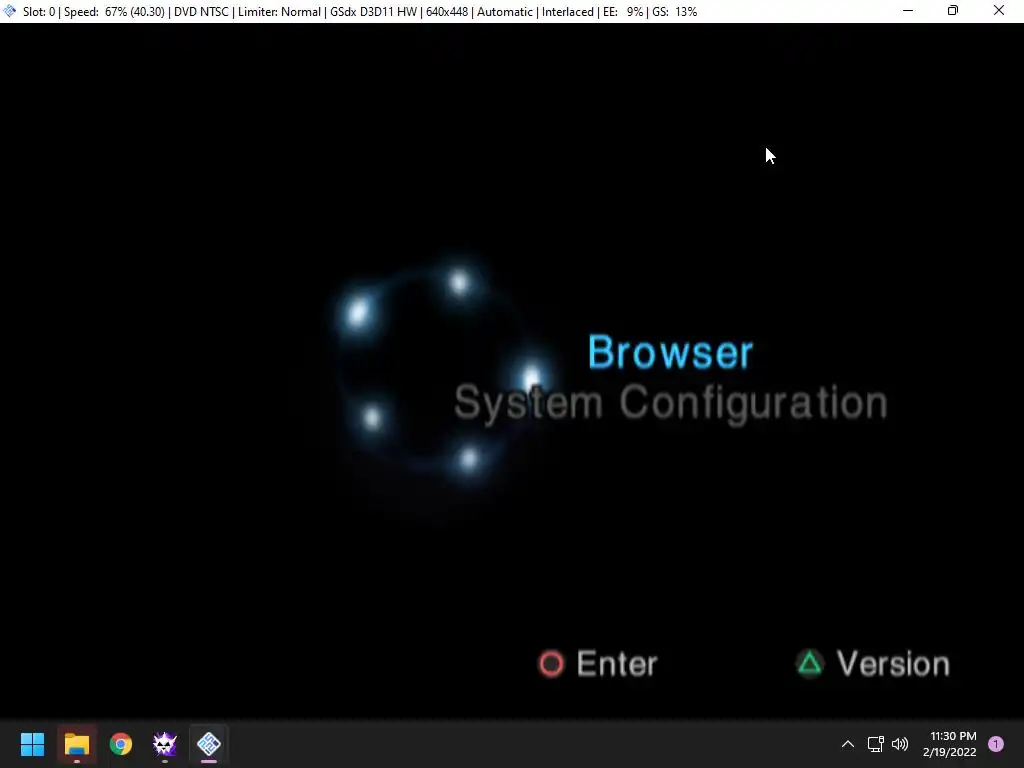Click the title bar speed status text

(x=114, y=12)
